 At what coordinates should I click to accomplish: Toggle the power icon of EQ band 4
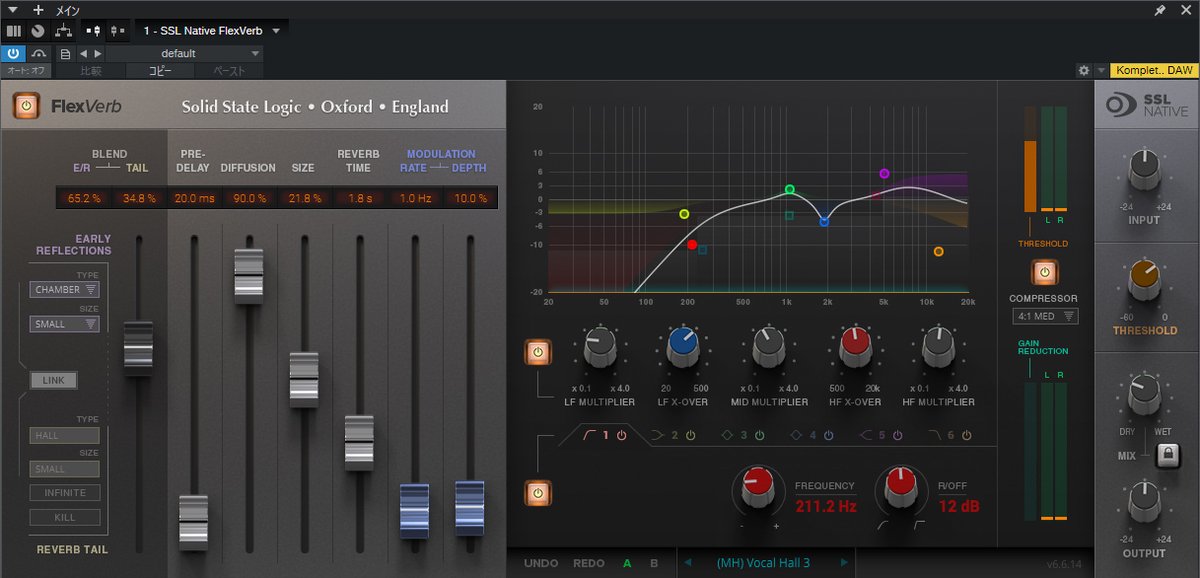coord(828,436)
